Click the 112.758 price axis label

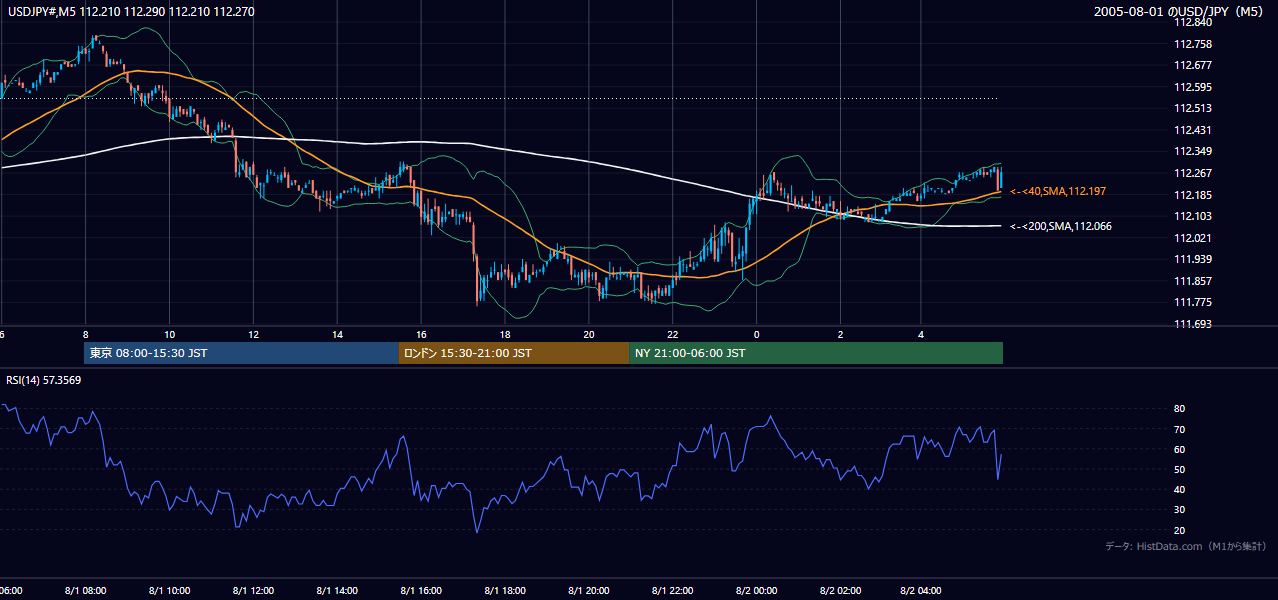pos(1192,44)
